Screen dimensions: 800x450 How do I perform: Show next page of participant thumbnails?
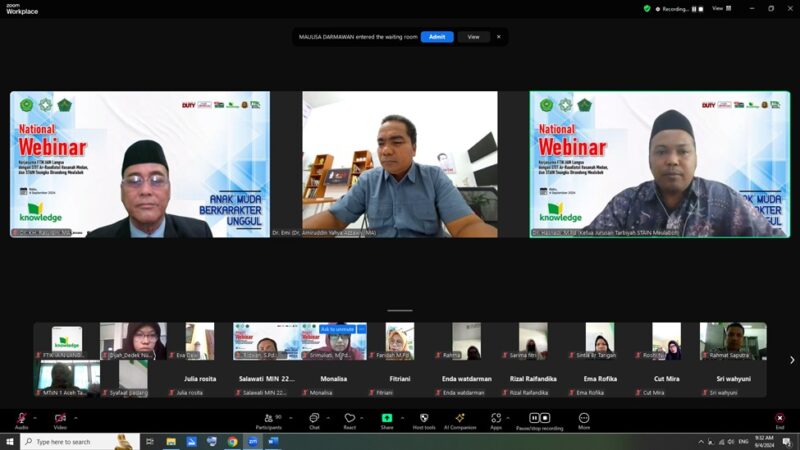pyautogui.click(x=792, y=360)
